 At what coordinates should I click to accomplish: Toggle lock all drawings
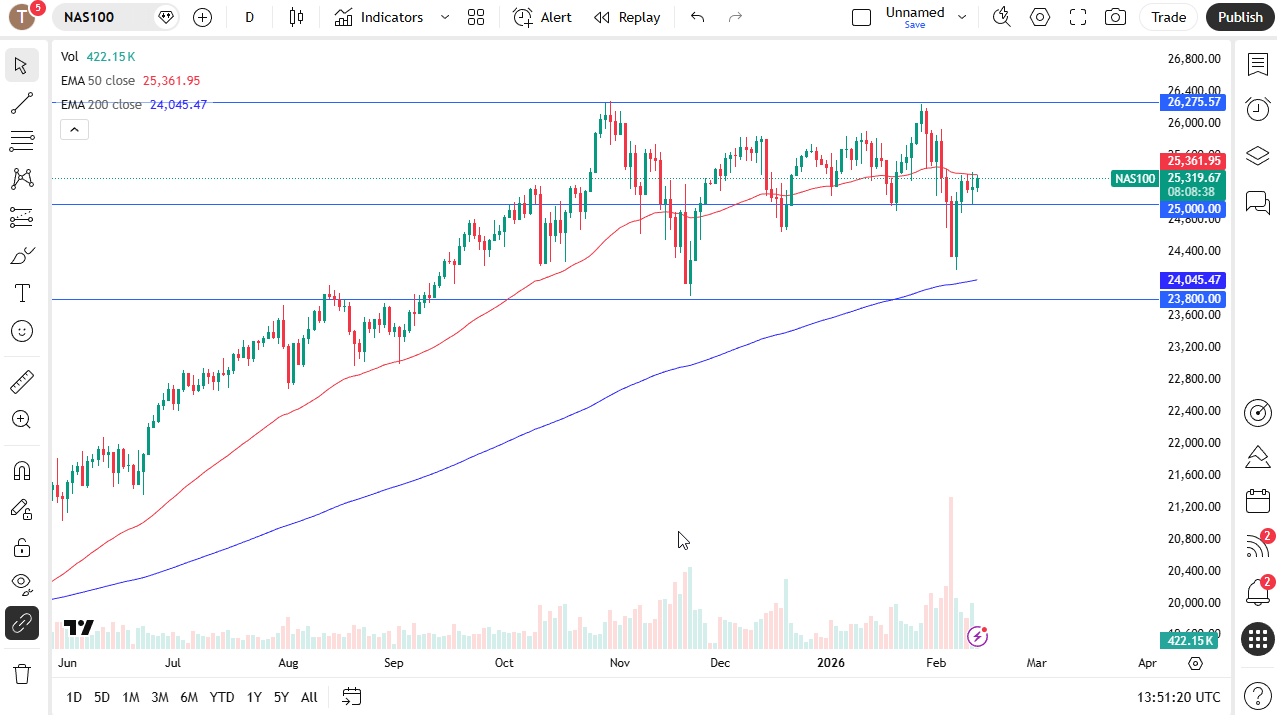click(x=21, y=547)
